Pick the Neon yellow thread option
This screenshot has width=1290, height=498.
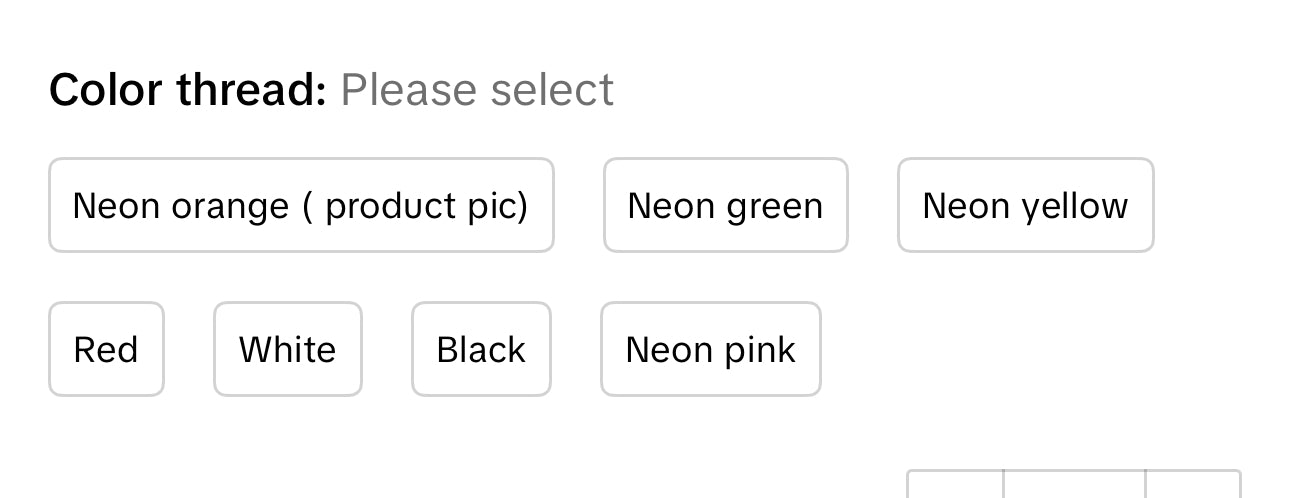tap(1025, 205)
